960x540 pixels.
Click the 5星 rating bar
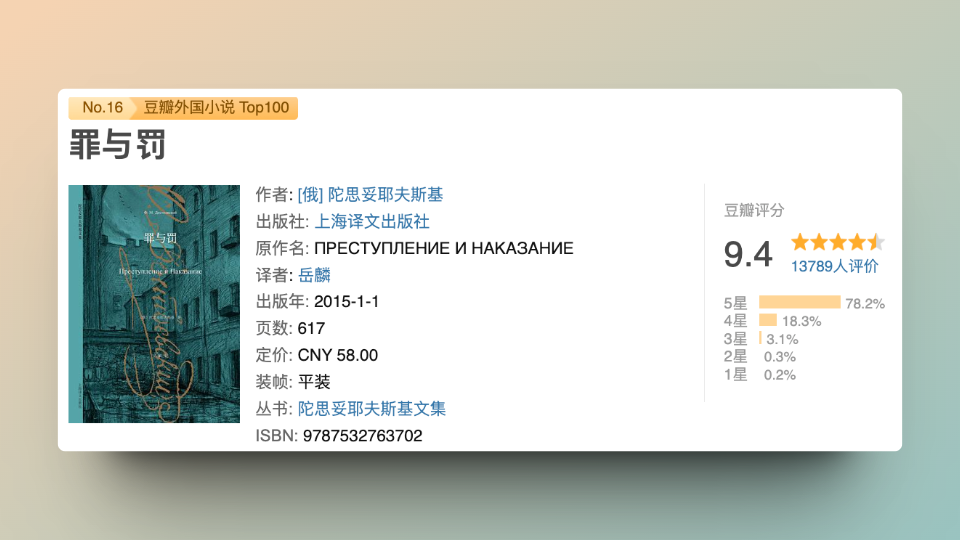coord(799,303)
